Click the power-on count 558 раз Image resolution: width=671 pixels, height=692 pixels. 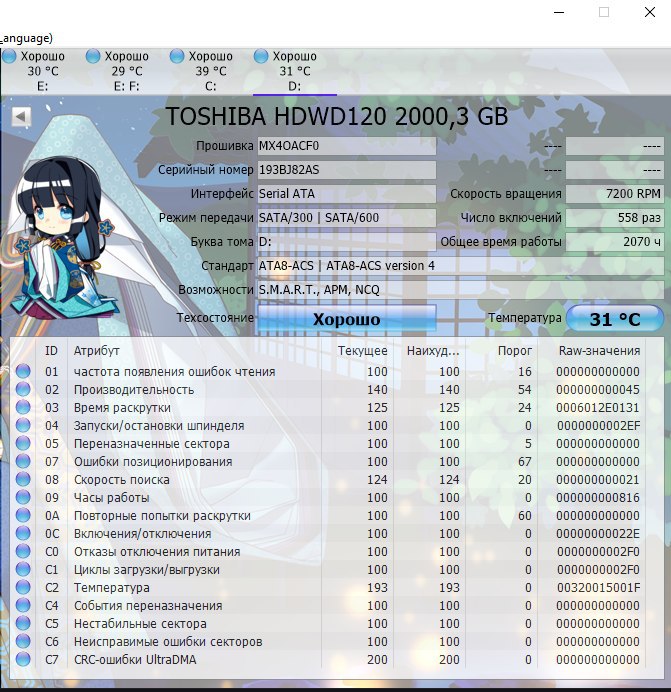click(614, 218)
